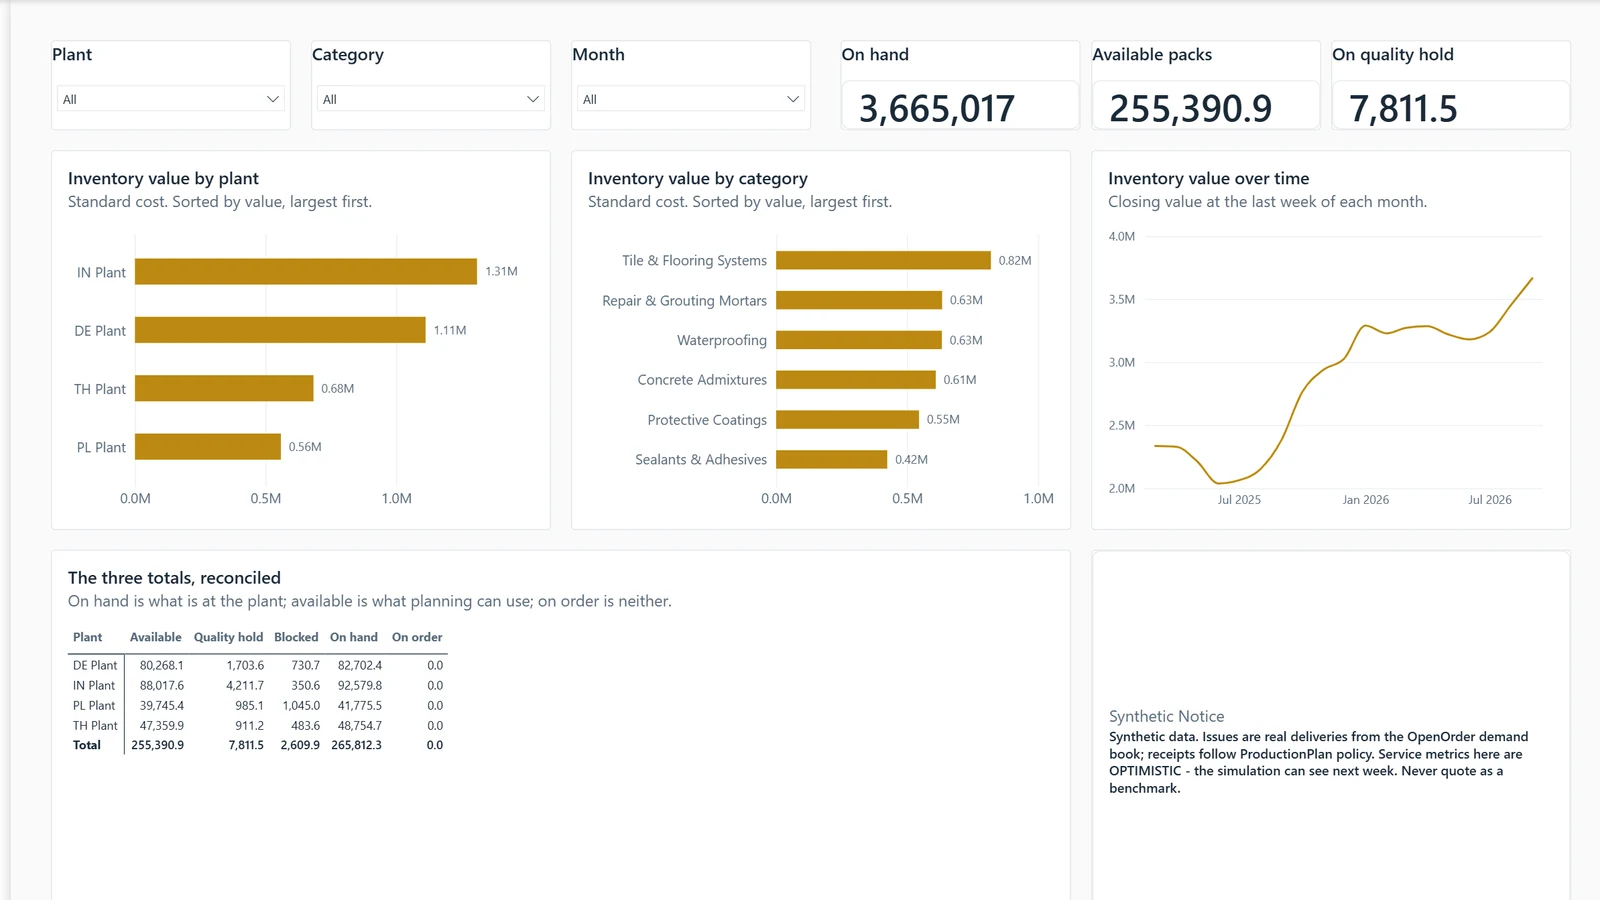Click the total Blocked cell 2,609.9

300,745
